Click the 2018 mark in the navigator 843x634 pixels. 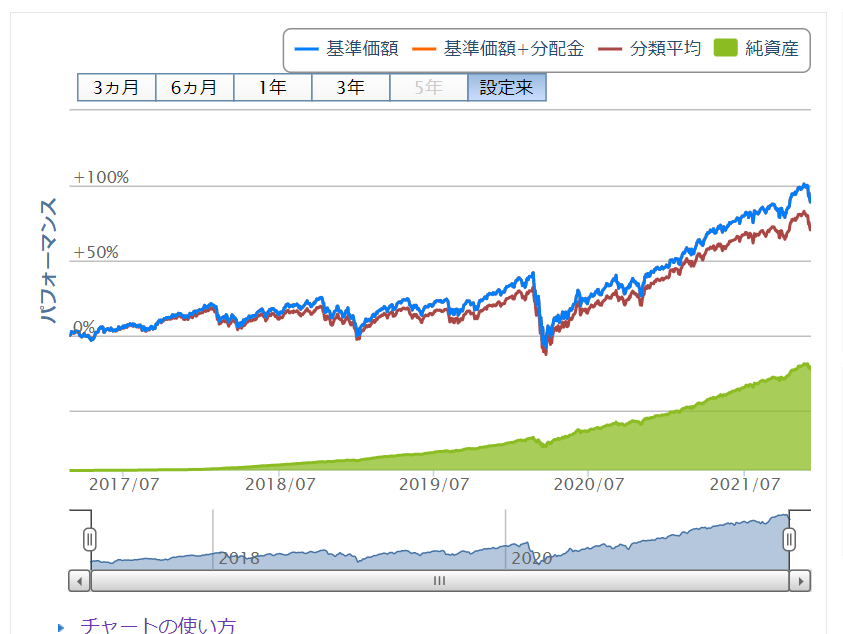pos(238,558)
